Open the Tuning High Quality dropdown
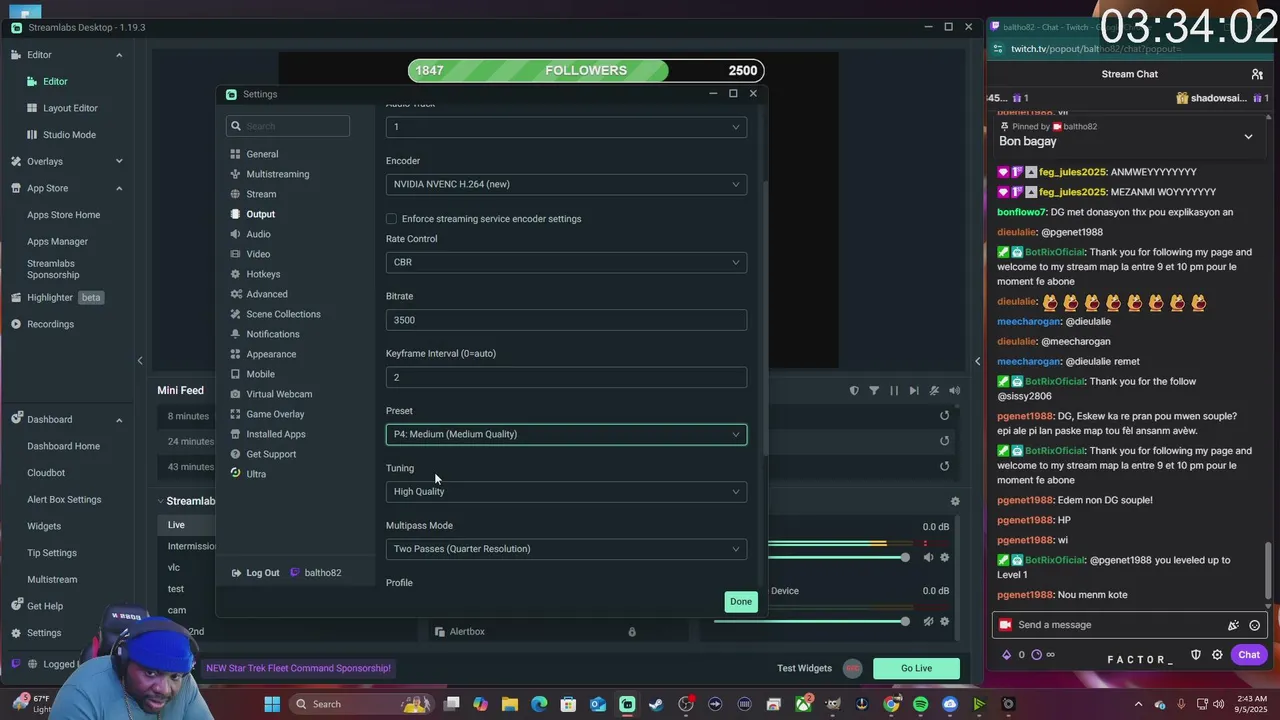 [x=566, y=491]
